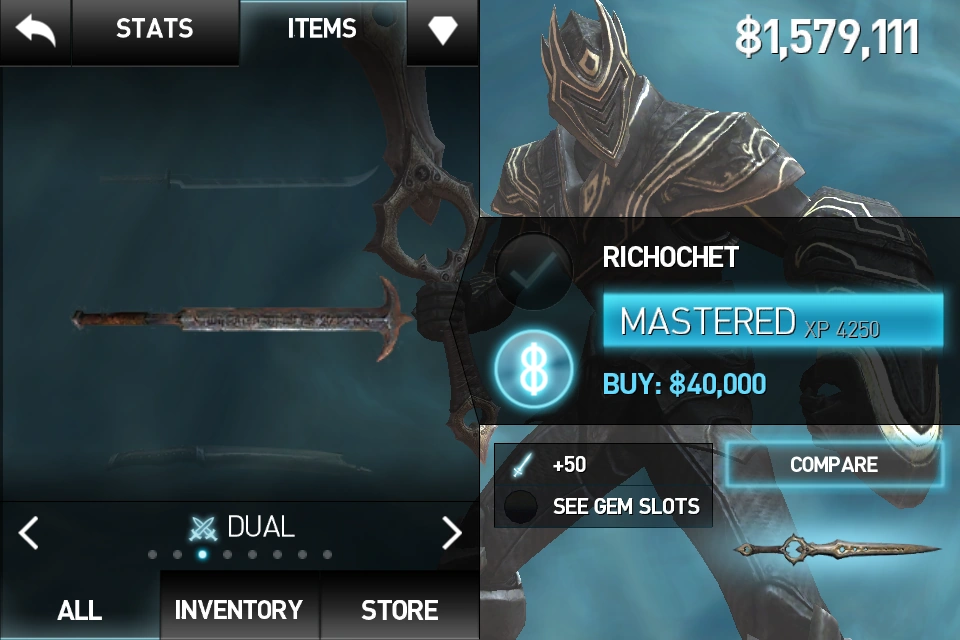The image size is (960, 640).
Task: Select the empty gem slot circle
Action: pos(520,506)
